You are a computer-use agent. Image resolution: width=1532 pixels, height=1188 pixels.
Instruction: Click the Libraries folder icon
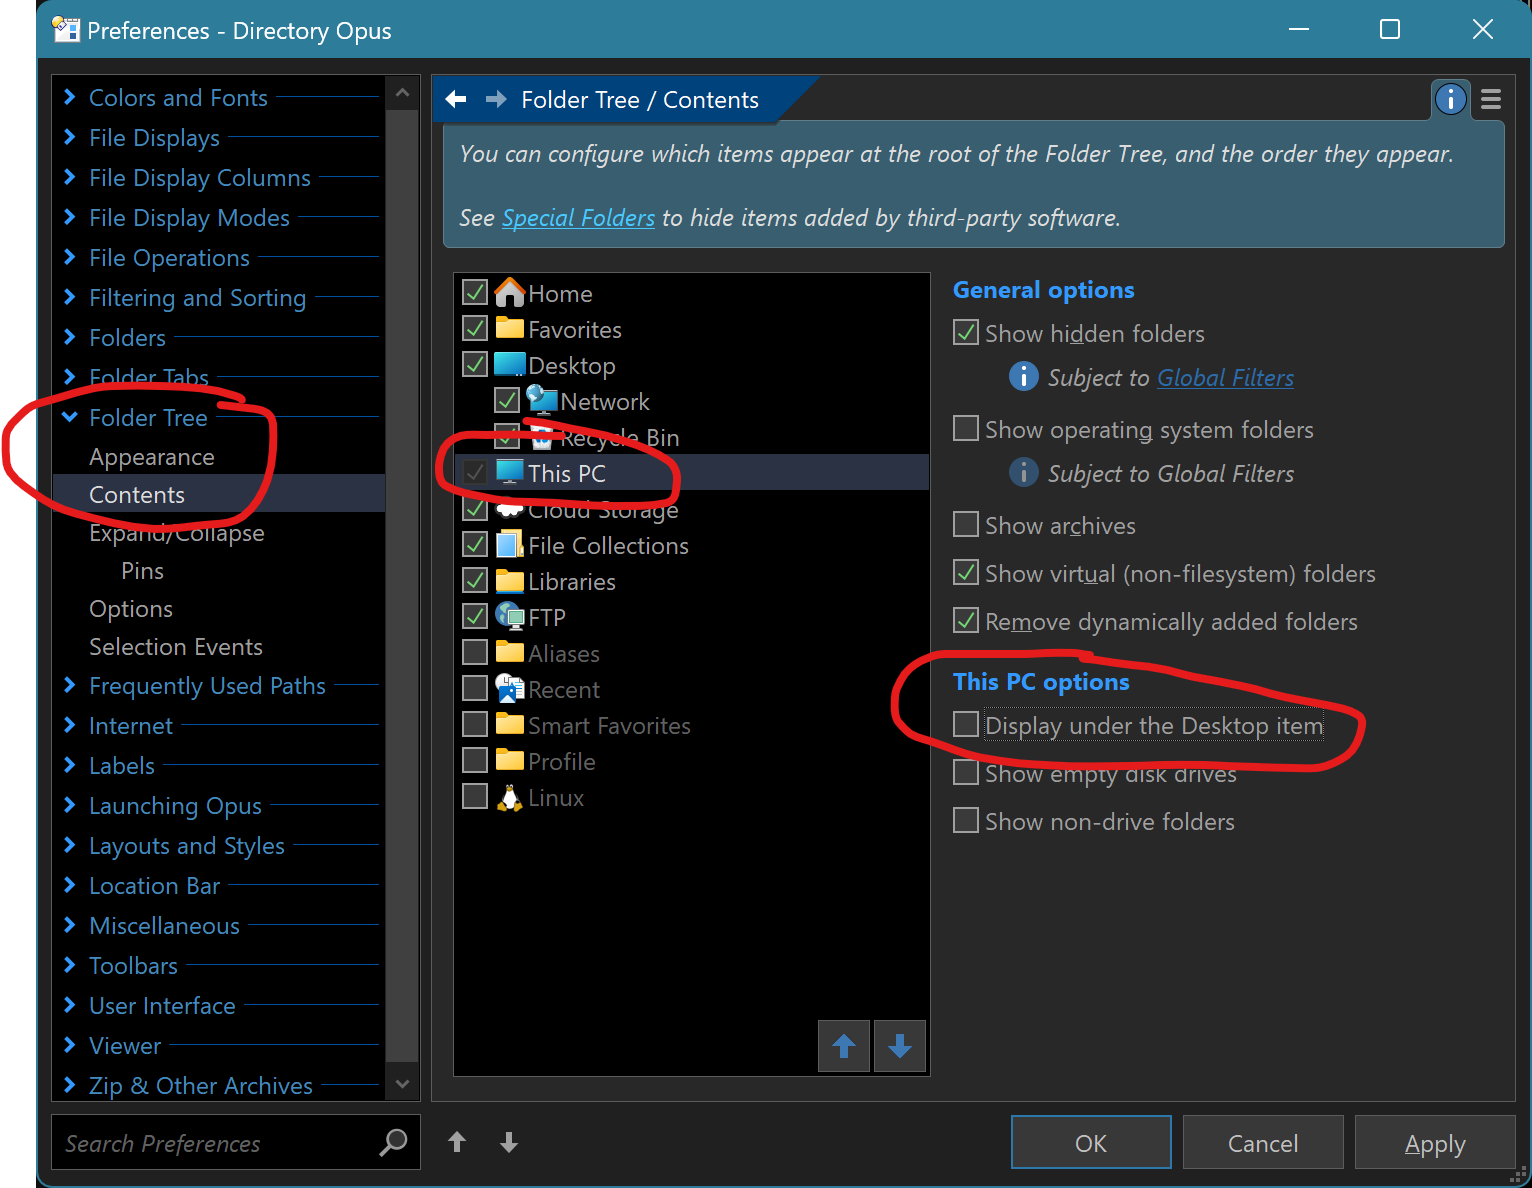pyautogui.click(x=509, y=580)
